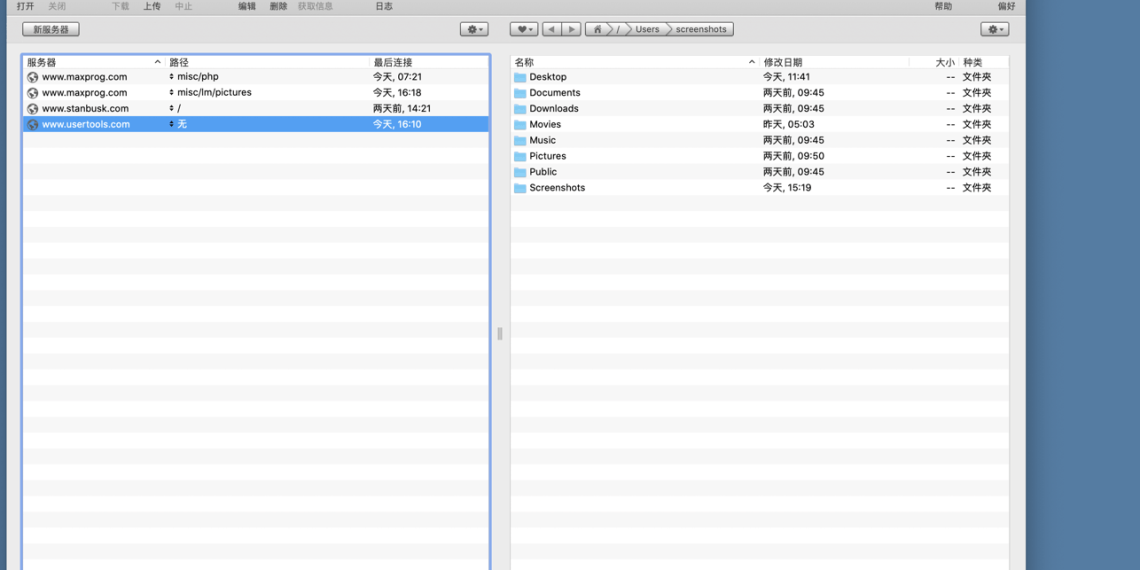Click globe icon for www.stanbusk.com
Viewport: 1140px width, 570px height.
pyautogui.click(x=33, y=109)
